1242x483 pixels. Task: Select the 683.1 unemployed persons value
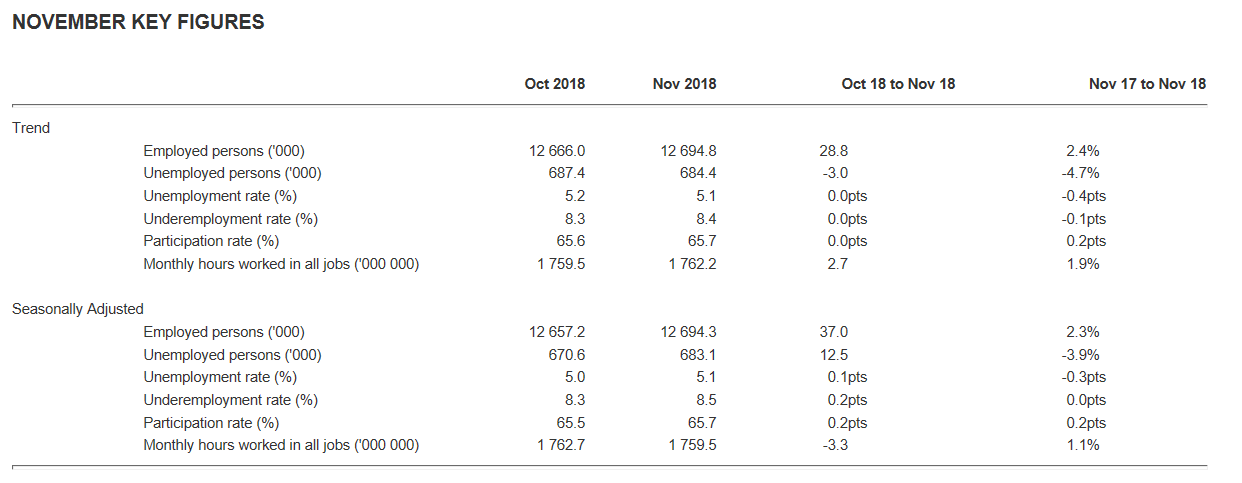[699, 355]
